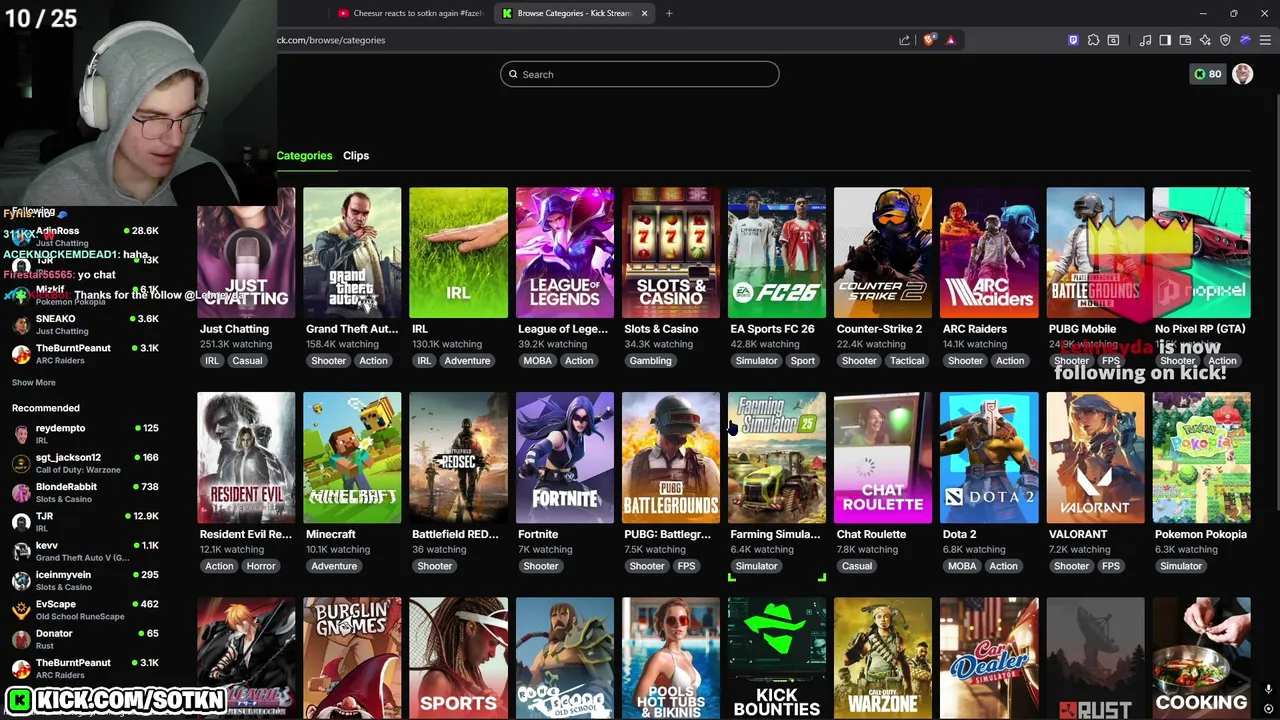Open the Sports category thumbnail

click(x=458, y=658)
